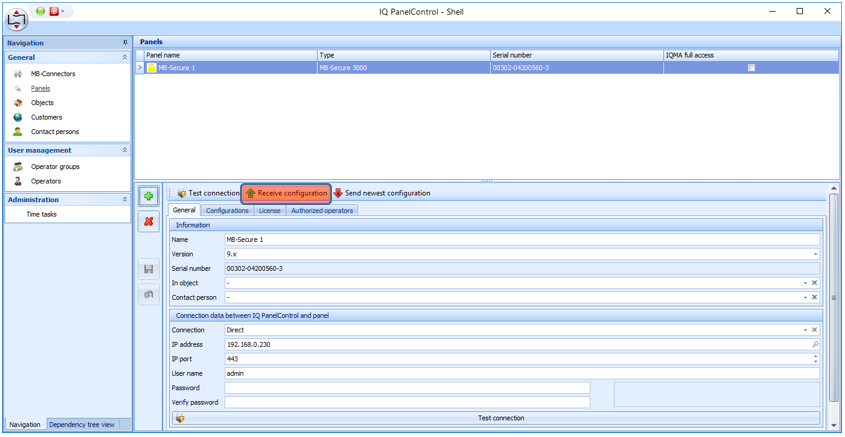
Task: Click the Operator groups icon
Action: pyautogui.click(x=18, y=167)
